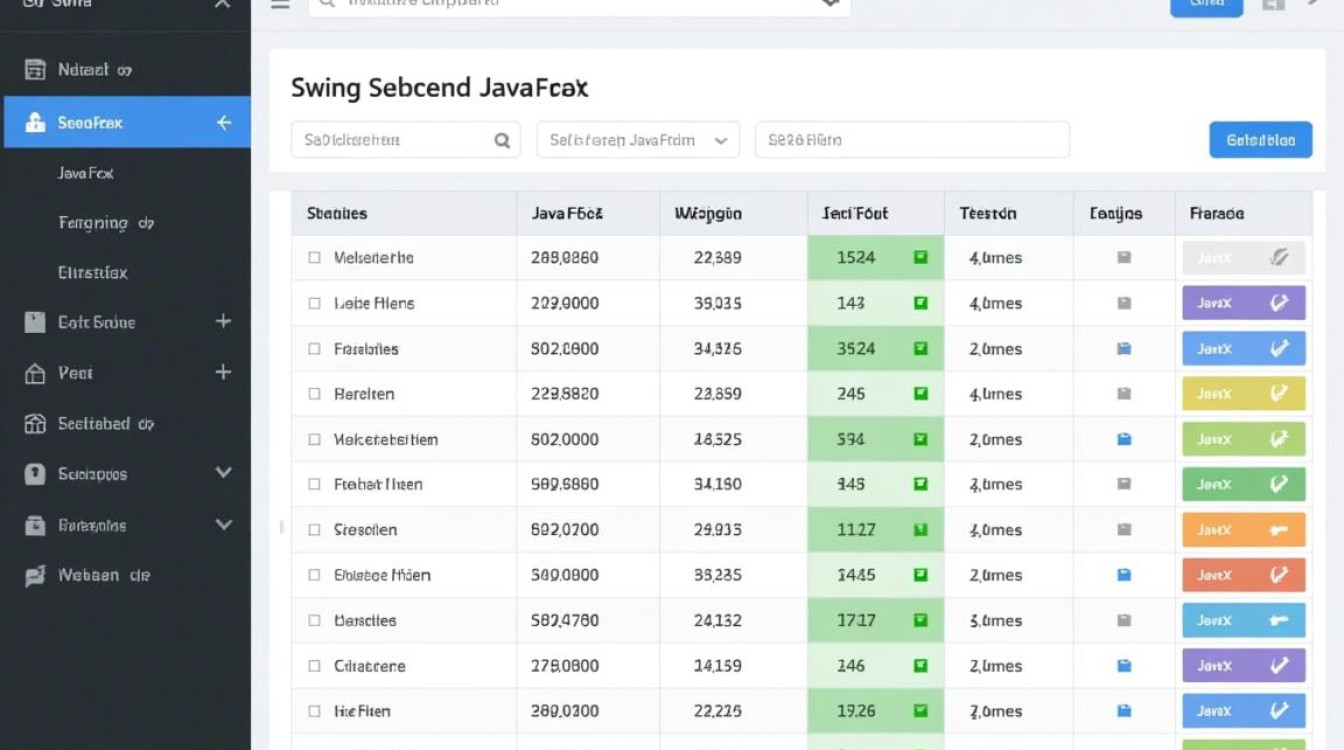This screenshot has width=1344, height=750.
Task: Click the back arrow on SeeoFrex sidebar item
Action: (x=224, y=123)
